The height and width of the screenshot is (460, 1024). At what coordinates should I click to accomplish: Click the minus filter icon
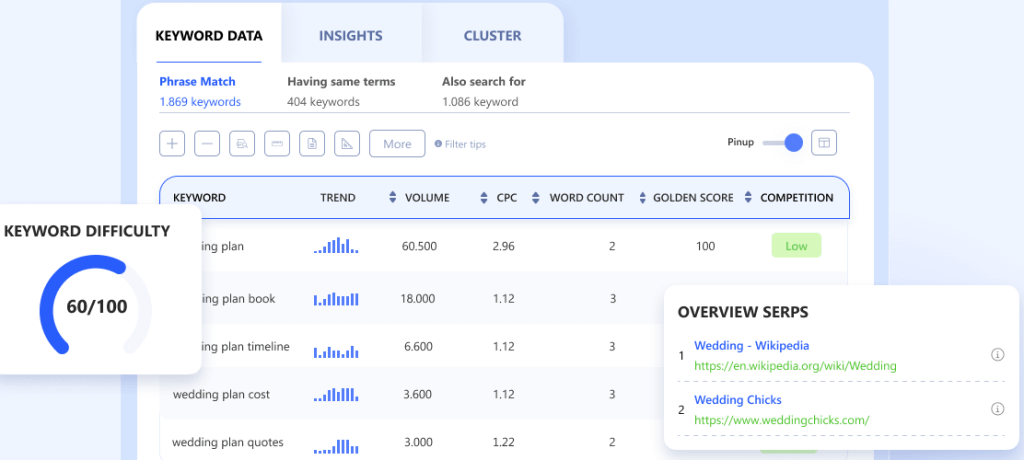pos(207,144)
